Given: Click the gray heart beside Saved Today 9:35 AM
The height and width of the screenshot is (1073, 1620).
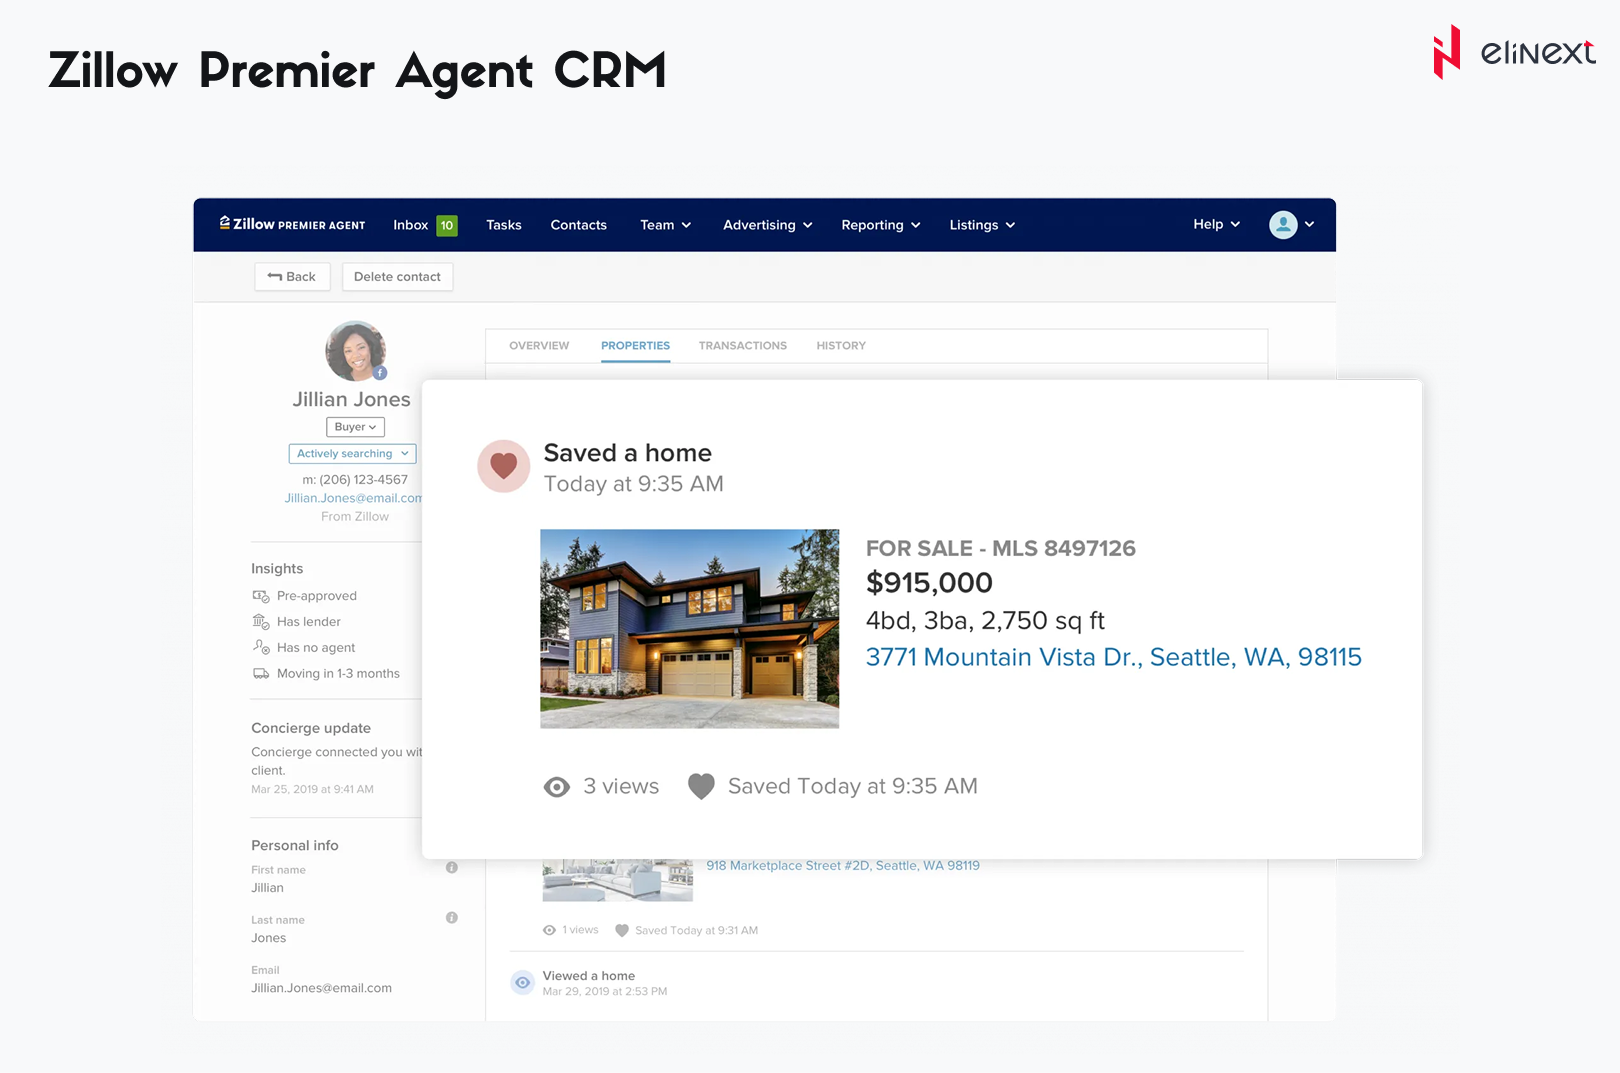Looking at the screenshot, I should [x=701, y=787].
